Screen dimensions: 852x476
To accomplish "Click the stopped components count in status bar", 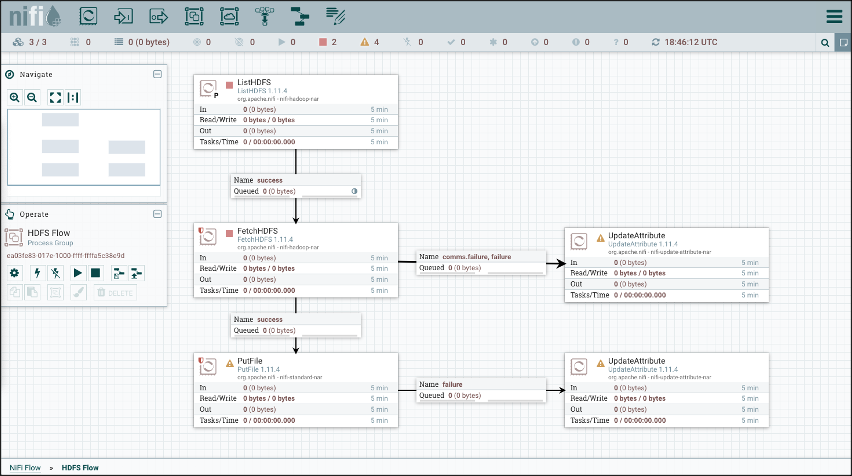I will click(x=328, y=42).
